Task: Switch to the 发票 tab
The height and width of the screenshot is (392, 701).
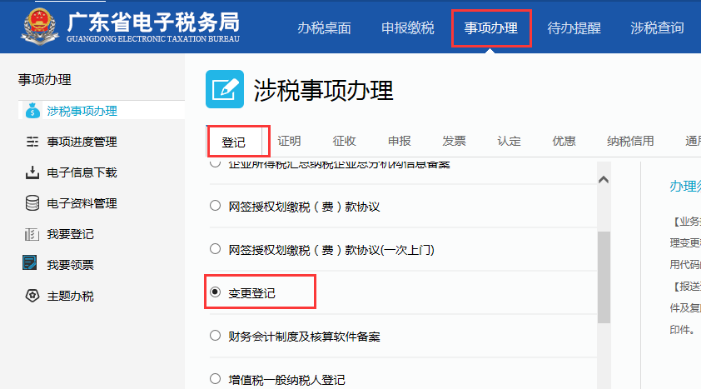Action: tap(454, 141)
